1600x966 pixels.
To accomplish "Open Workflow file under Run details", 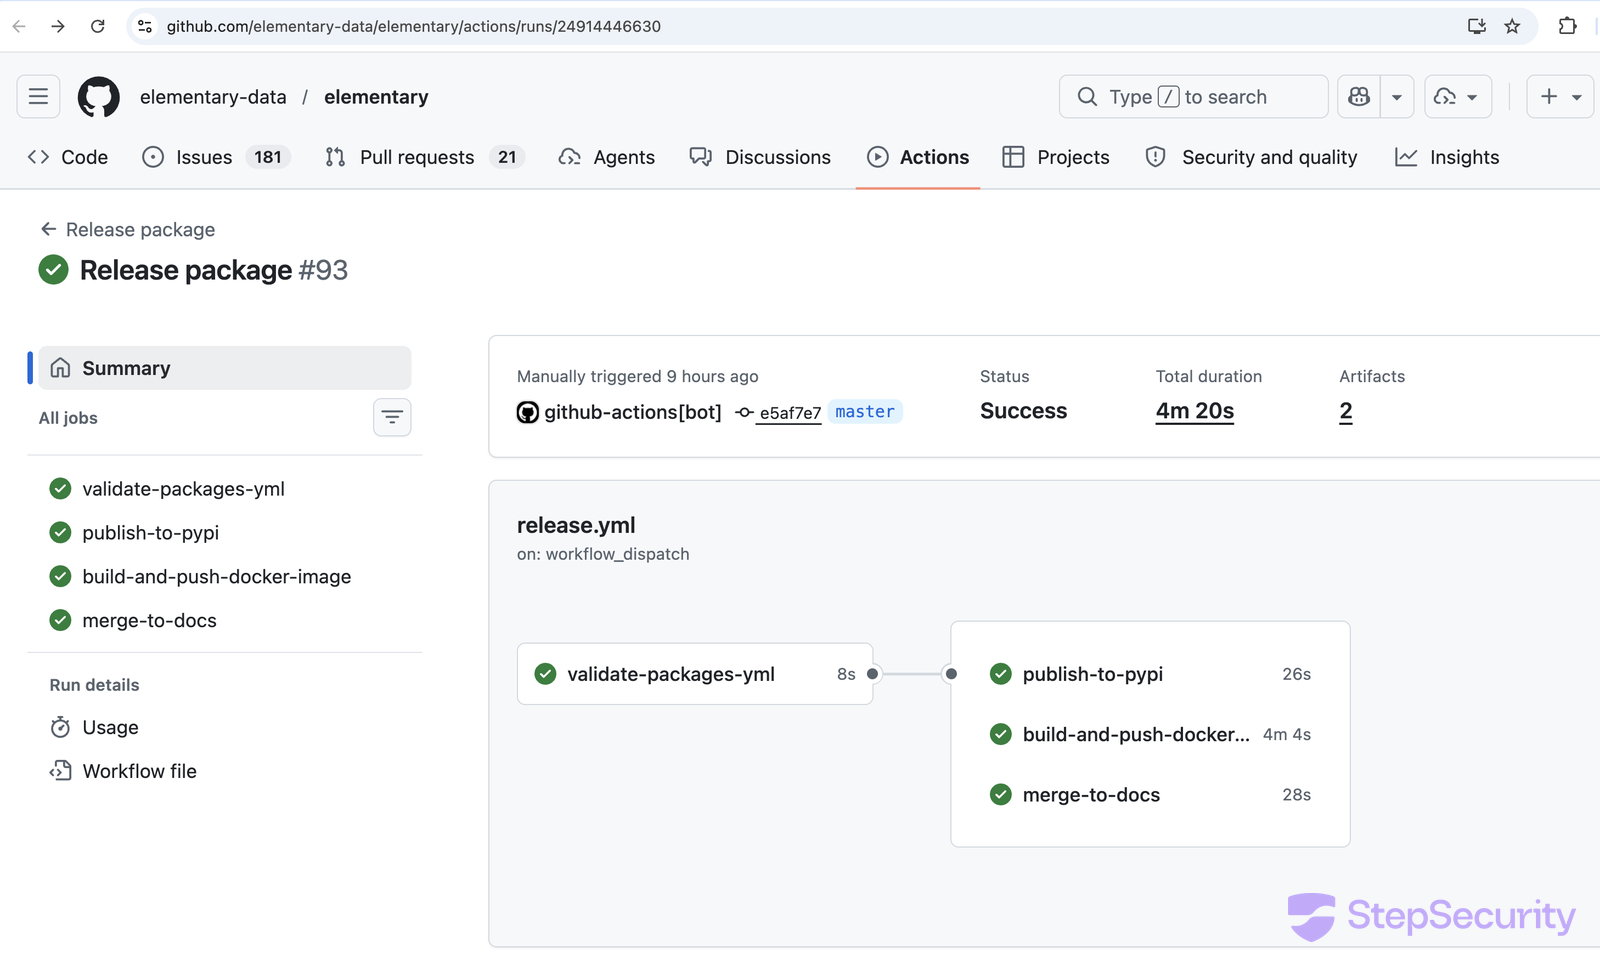I will point(139,771).
